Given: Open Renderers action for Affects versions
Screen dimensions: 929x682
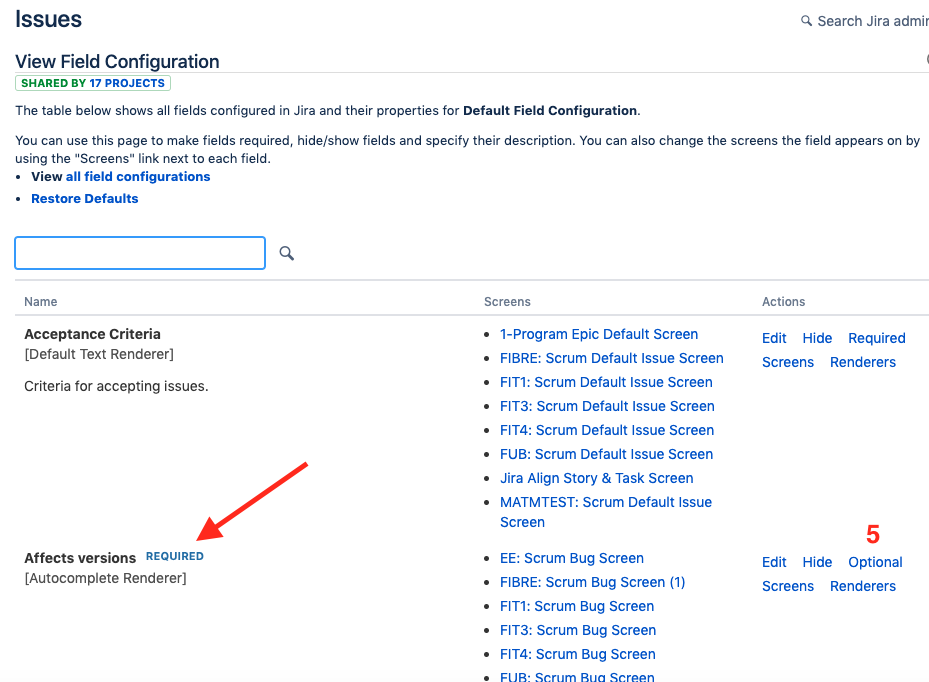Looking at the screenshot, I should click(863, 586).
